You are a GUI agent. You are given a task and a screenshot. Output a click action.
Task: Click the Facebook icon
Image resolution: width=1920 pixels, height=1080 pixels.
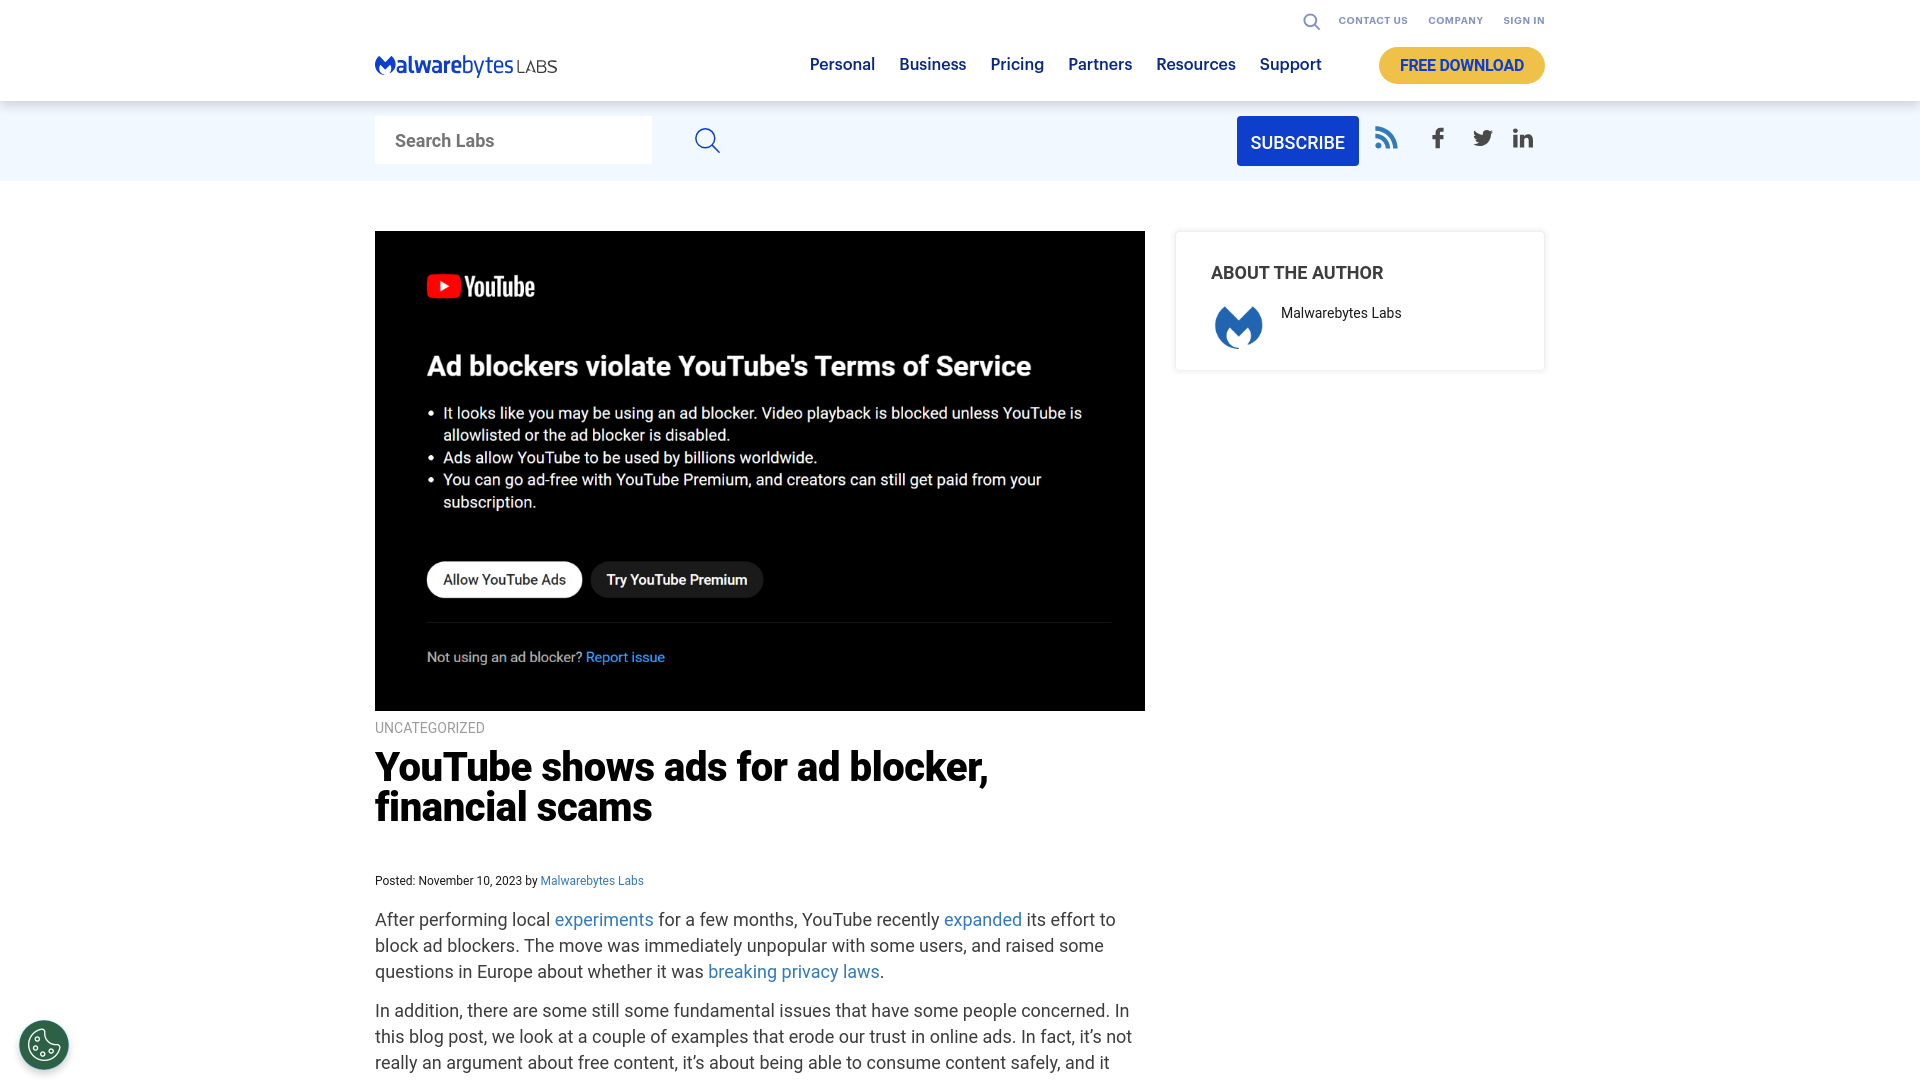[x=1437, y=137]
